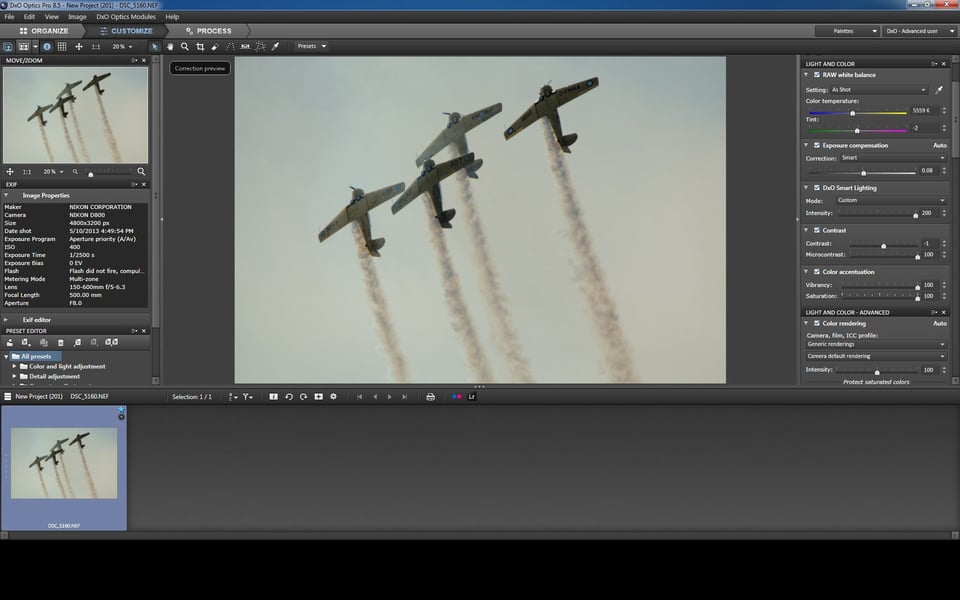Toggle single image display mode
Image resolution: width=960 pixels, height=600 pixels.
pos(8,47)
